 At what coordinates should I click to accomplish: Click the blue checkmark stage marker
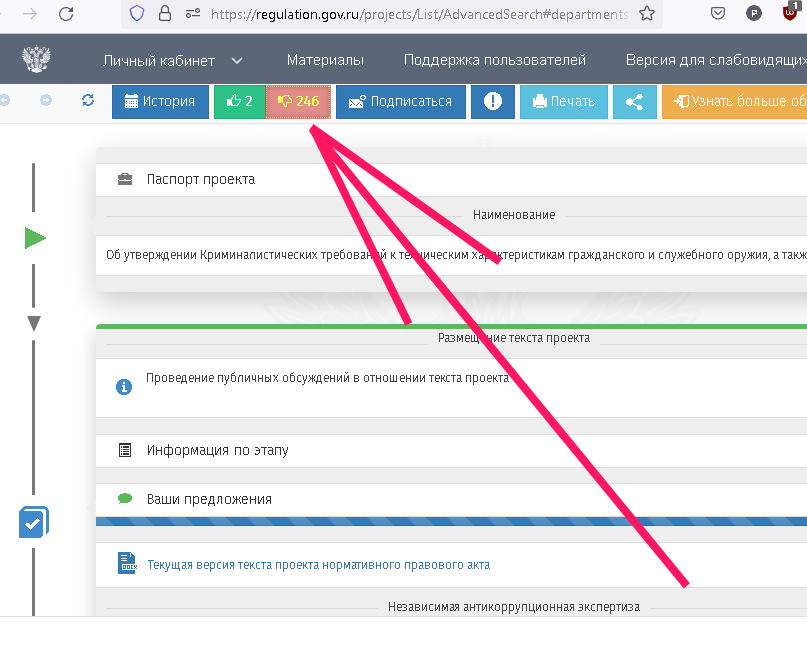[x=33, y=522]
